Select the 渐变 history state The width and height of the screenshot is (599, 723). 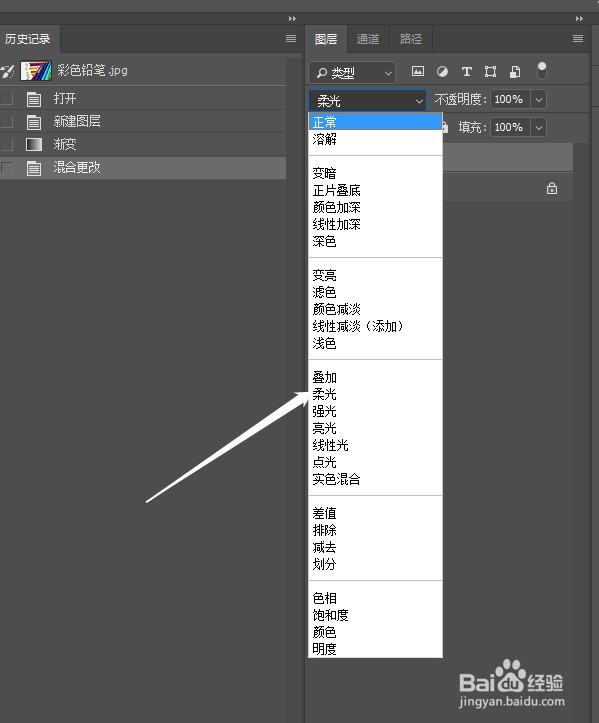[x=143, y=144]
